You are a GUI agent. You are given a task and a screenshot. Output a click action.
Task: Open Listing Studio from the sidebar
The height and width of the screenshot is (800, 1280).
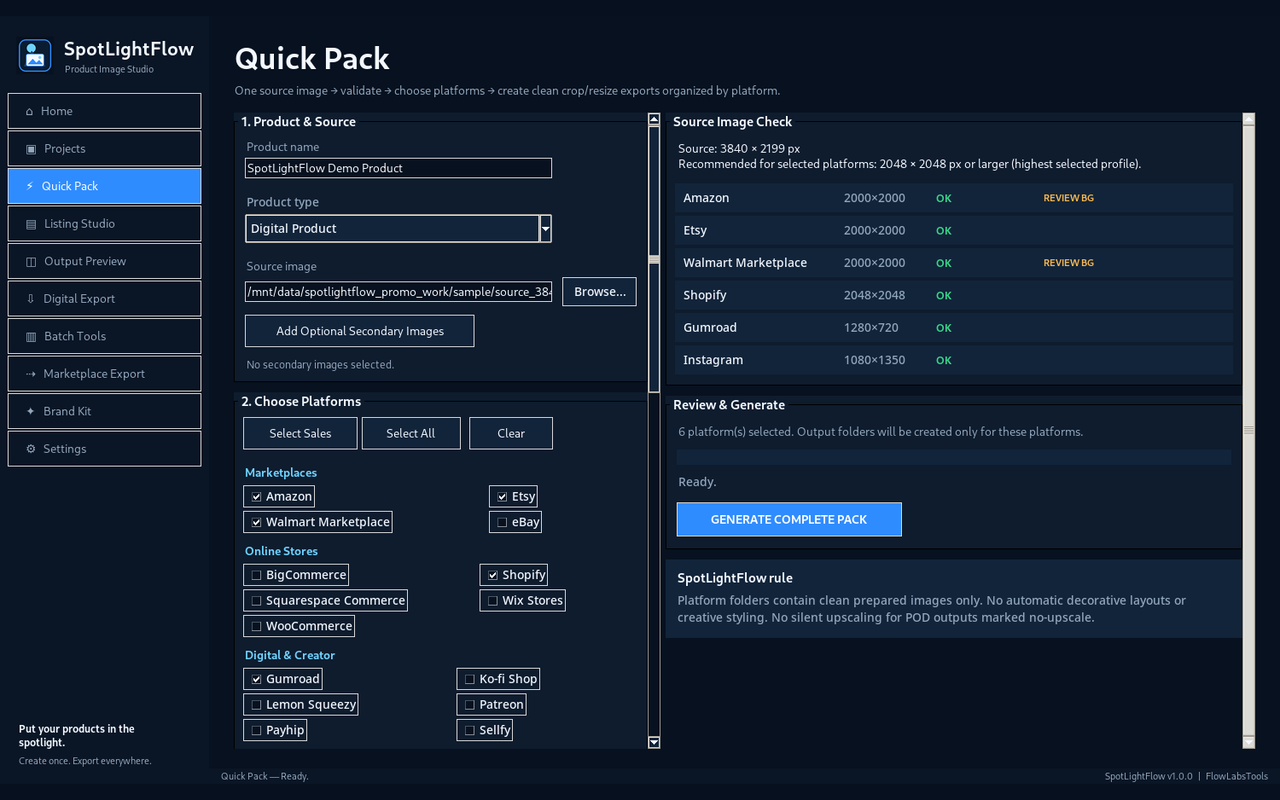104,223
